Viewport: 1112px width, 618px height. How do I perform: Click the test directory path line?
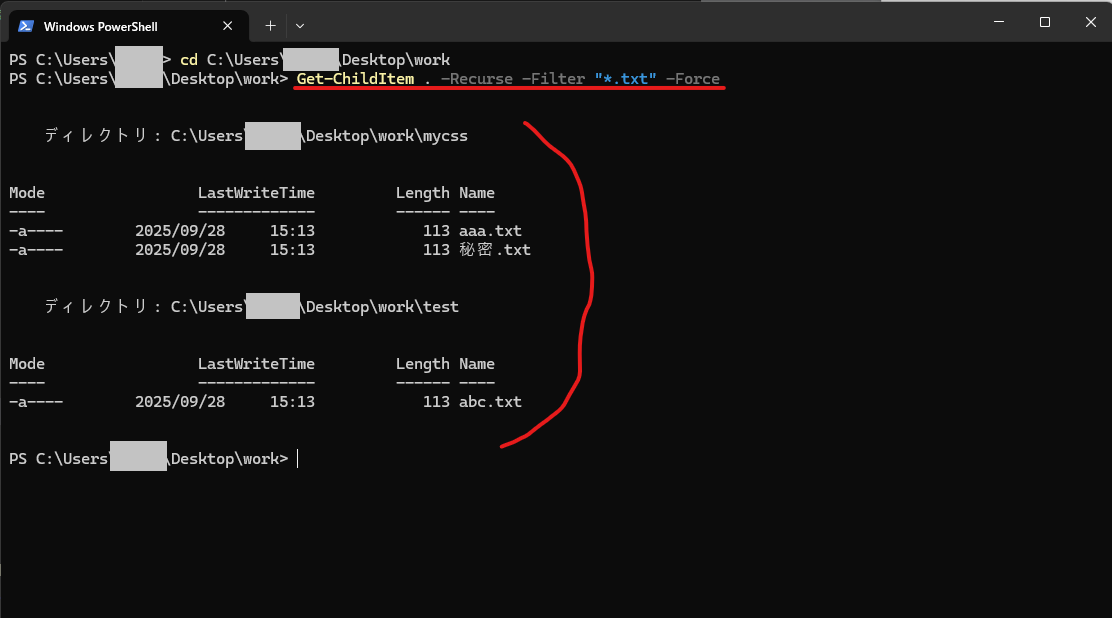pyautogui.click(x=251, y=307)
